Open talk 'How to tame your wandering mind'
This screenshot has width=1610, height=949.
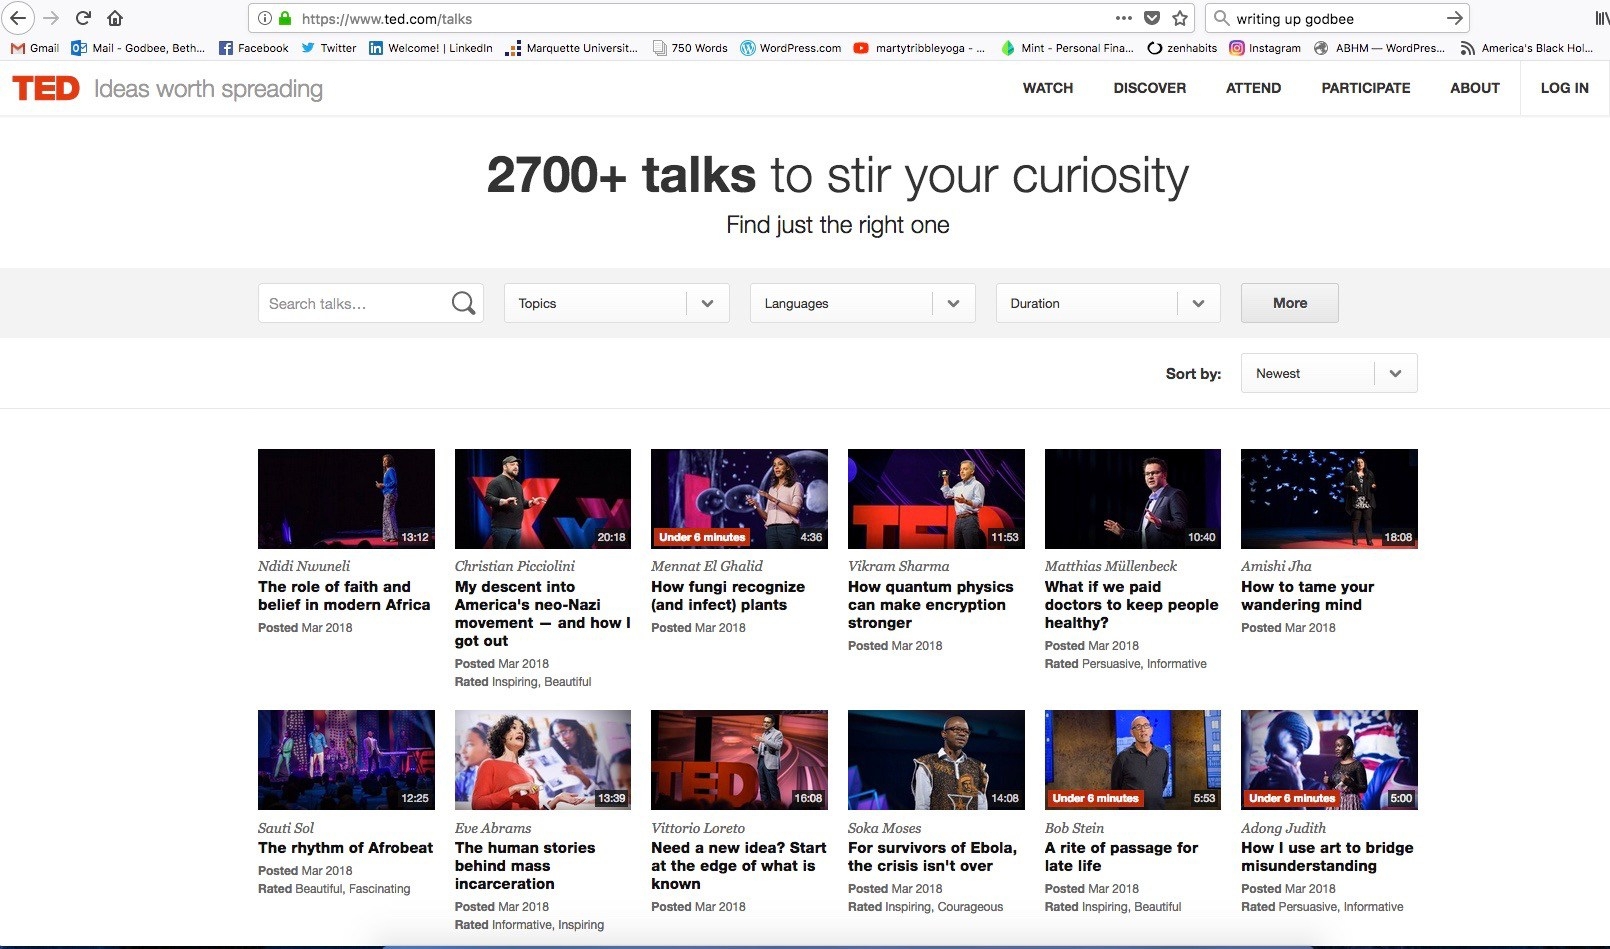(x=1307, y=596)
